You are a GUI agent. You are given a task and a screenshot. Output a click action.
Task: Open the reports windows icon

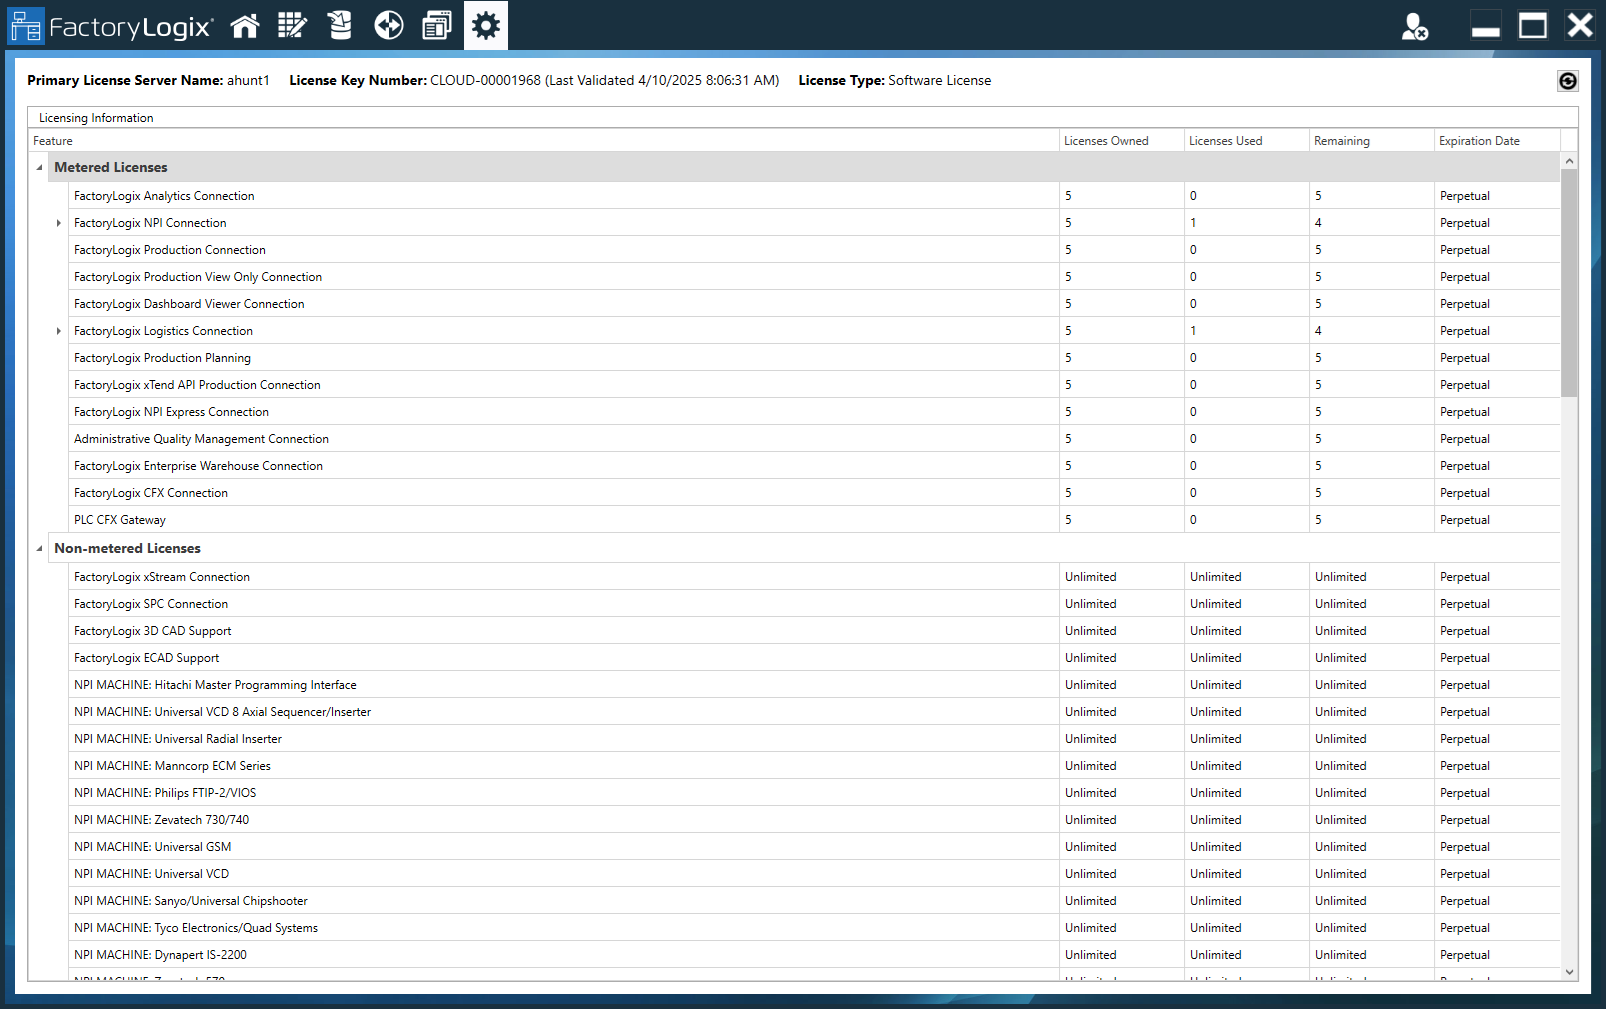click(x=436, y=25)
